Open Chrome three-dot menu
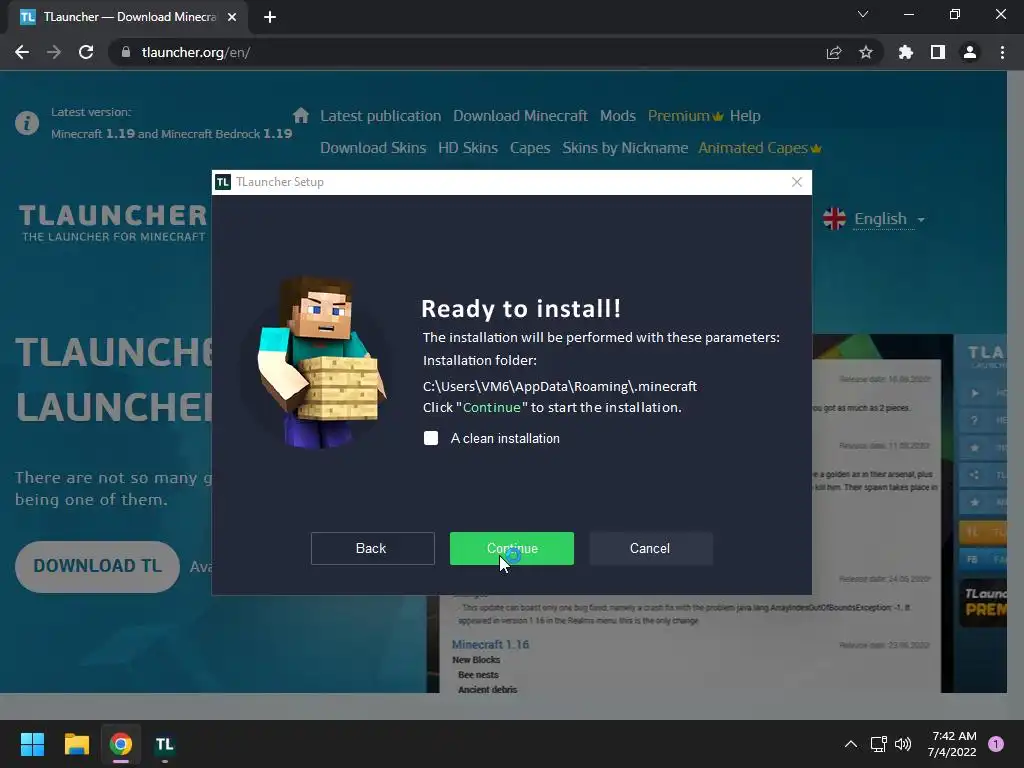 click(1002, 52)
